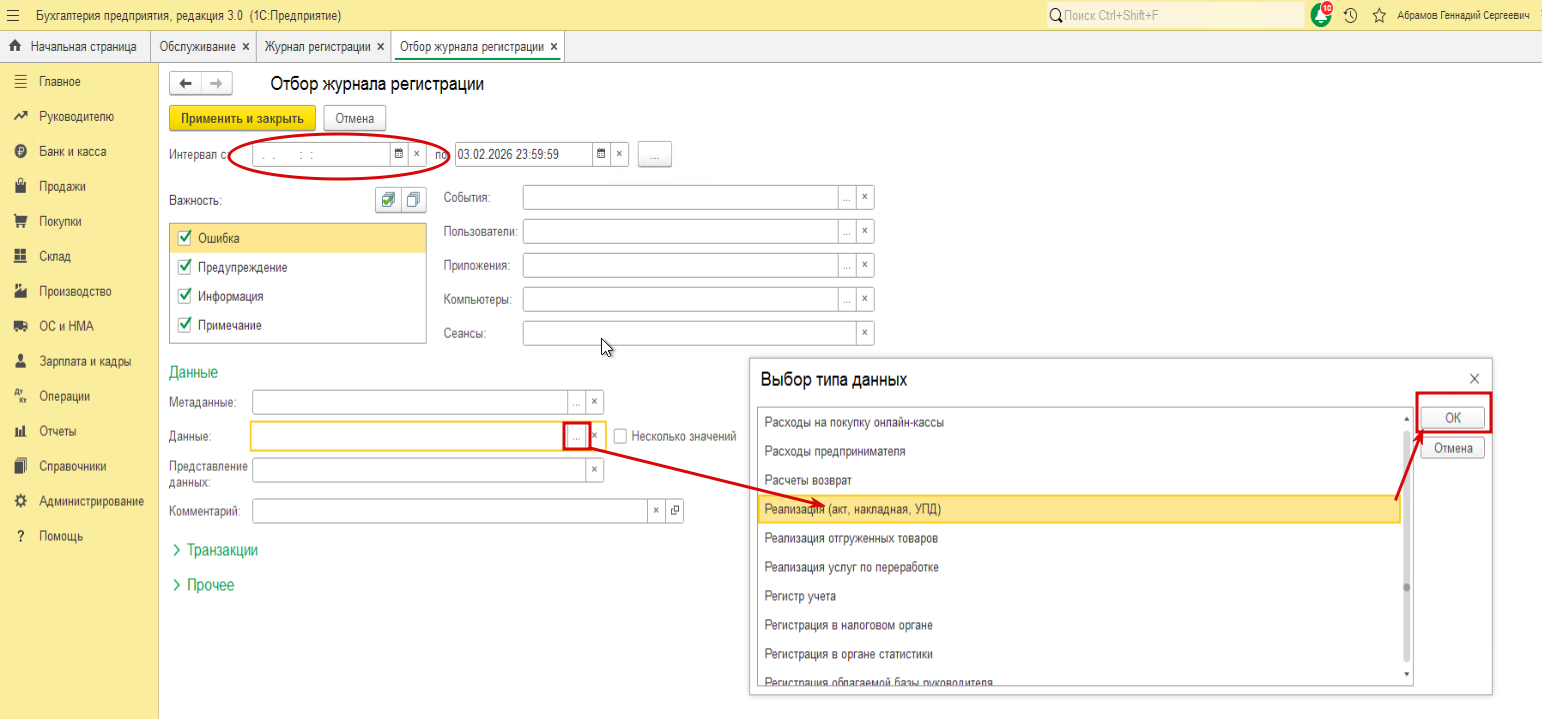1542x719 pixels.
Task: Click the back navigation arrow
Action: pyautogui.click(x=186, y=84)
